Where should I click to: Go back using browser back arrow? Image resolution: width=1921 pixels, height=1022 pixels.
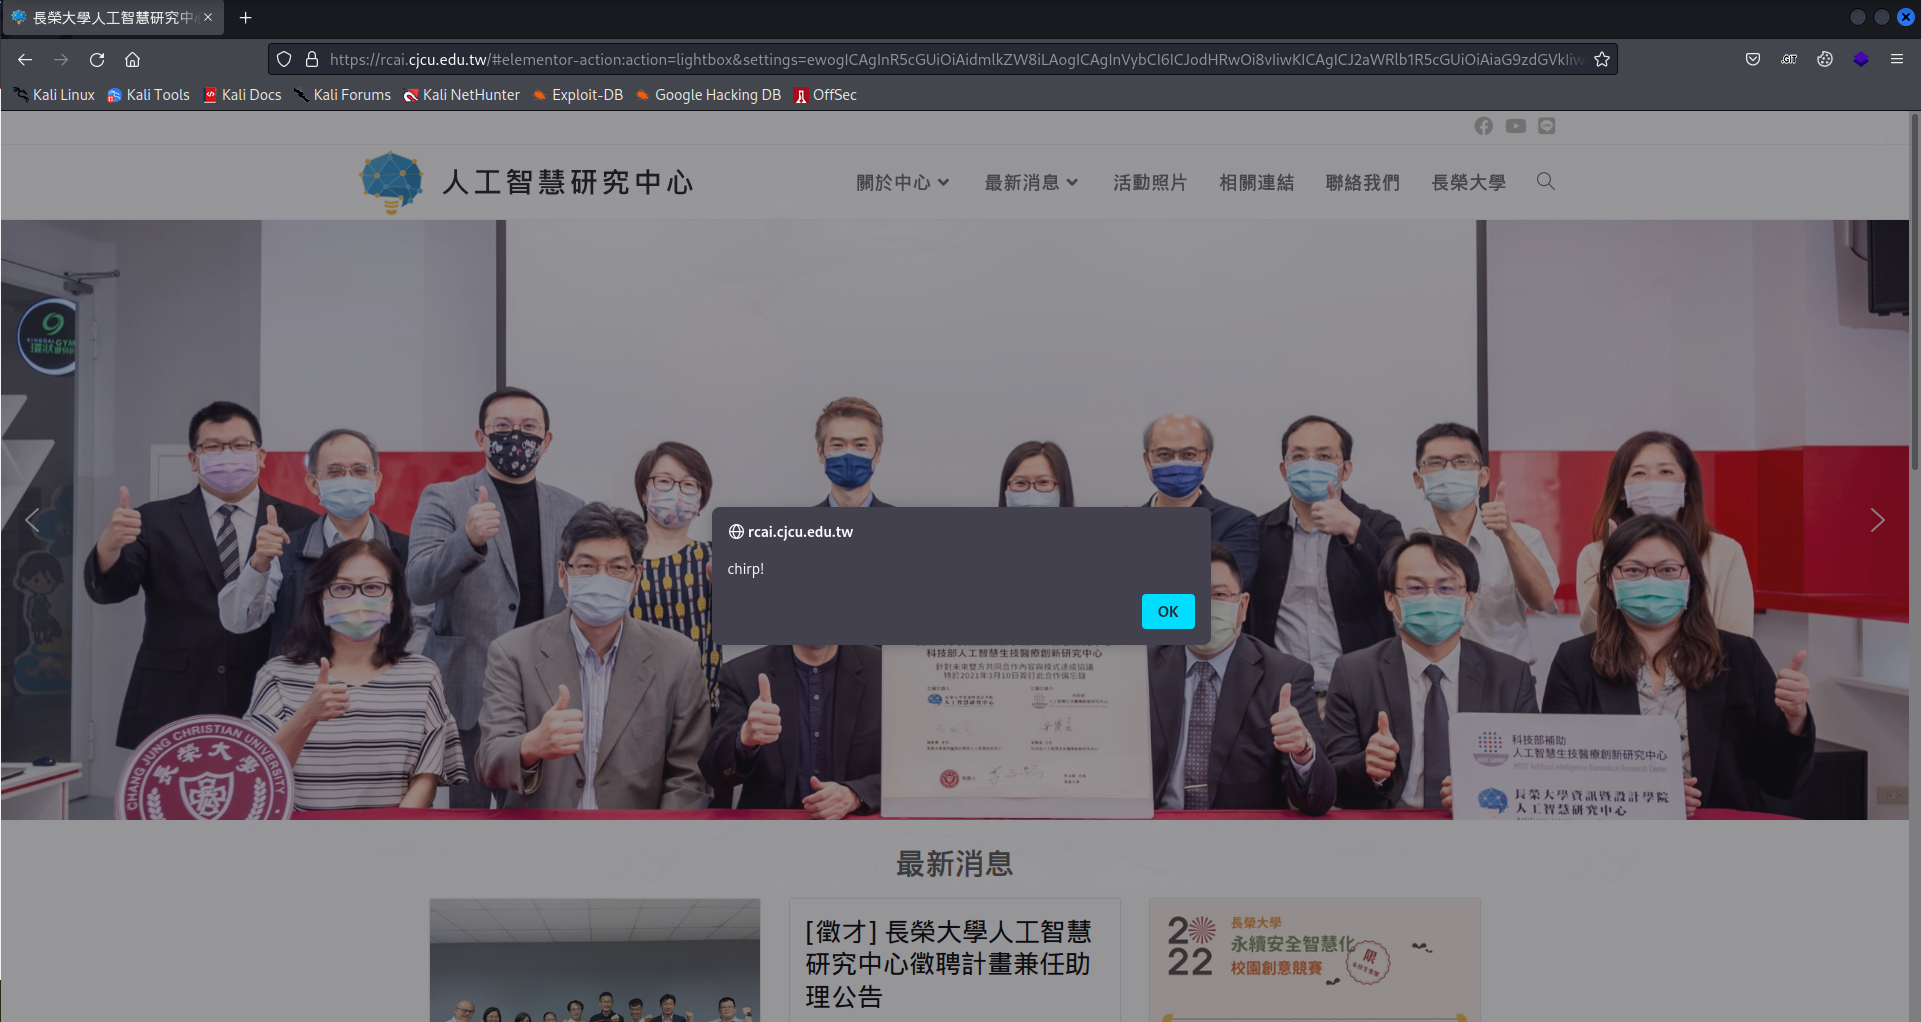(25, 59)
